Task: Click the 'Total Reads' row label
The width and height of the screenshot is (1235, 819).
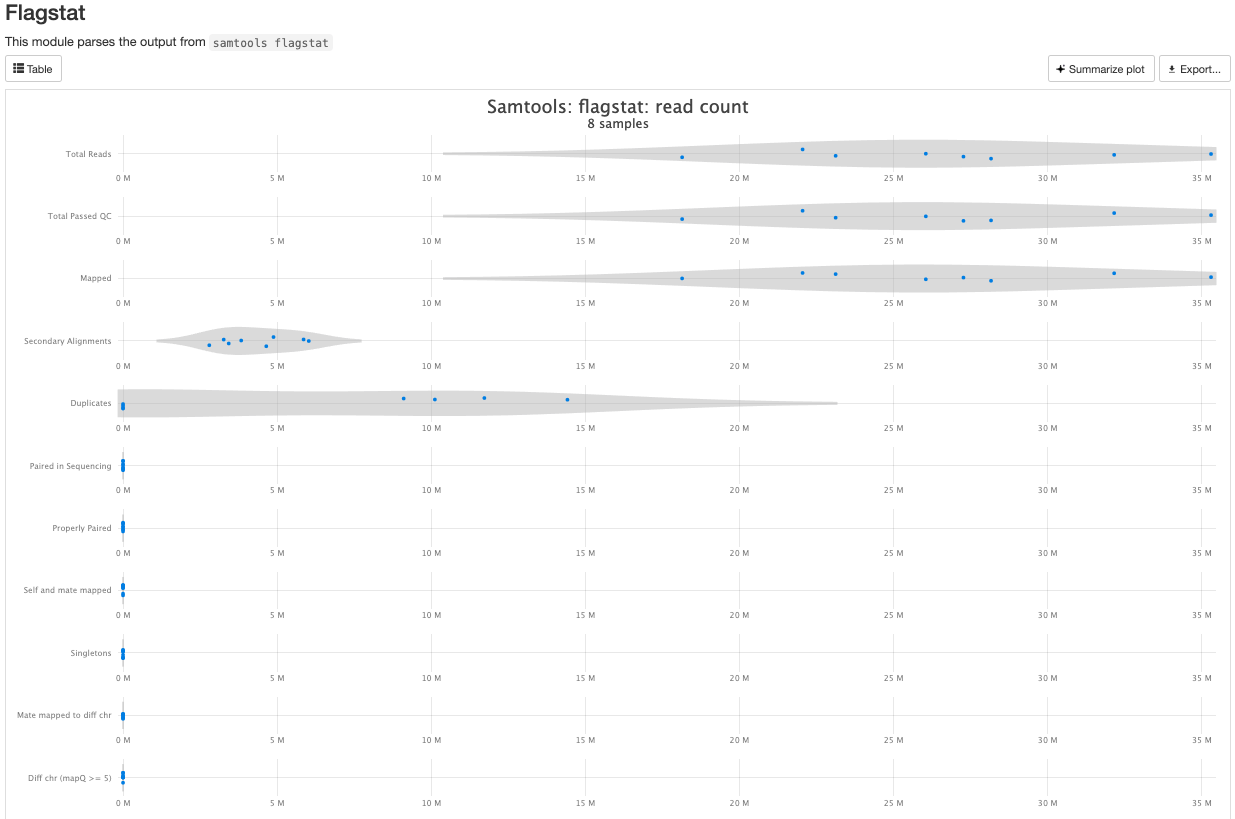Action: [x=88, y=154]
